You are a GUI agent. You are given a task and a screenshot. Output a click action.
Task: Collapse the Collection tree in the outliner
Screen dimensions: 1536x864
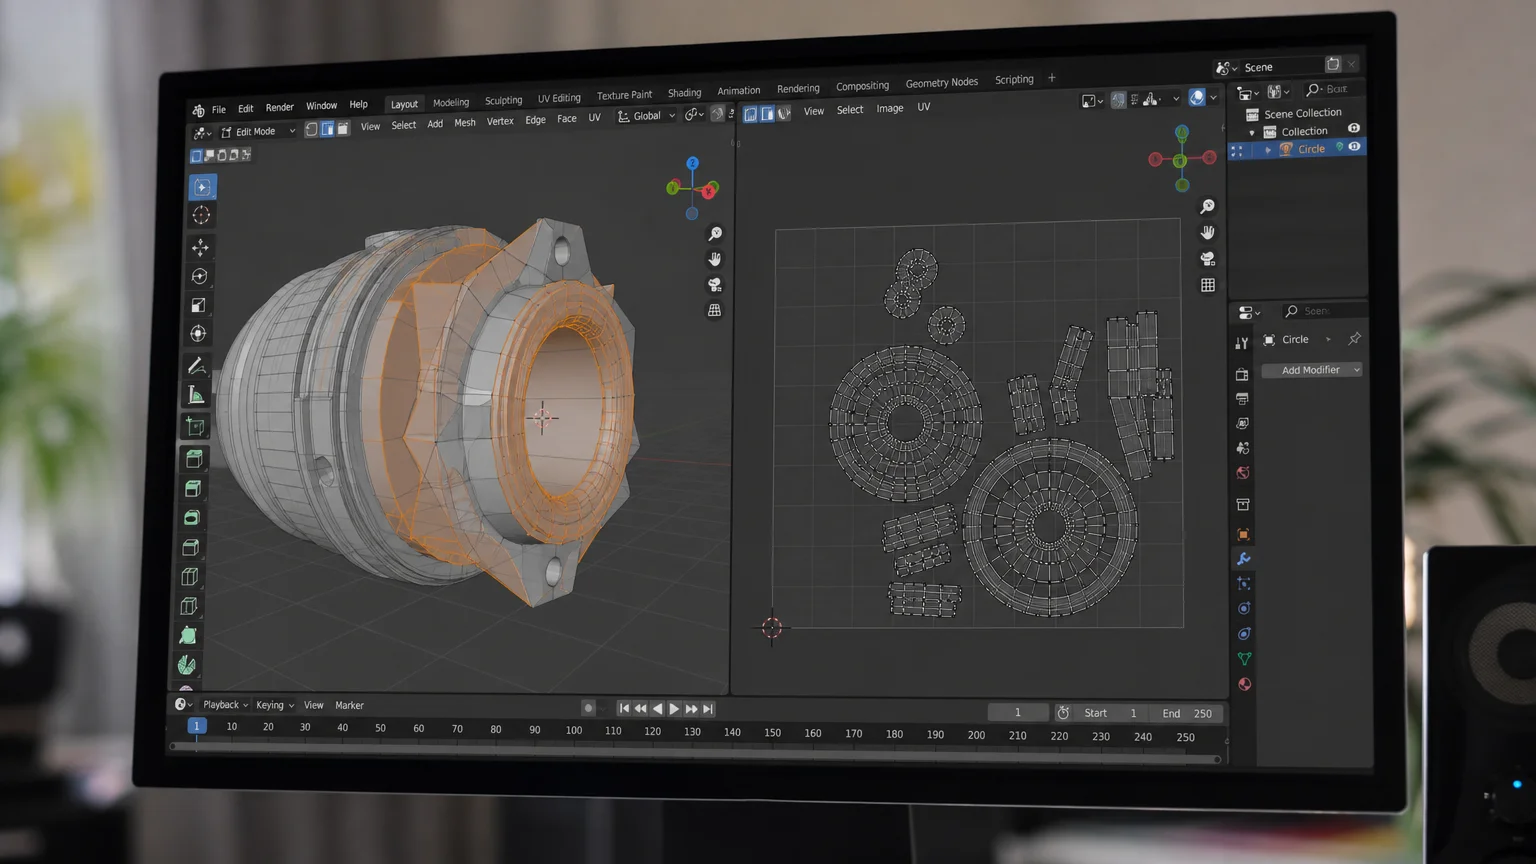tap(1251, 132)
